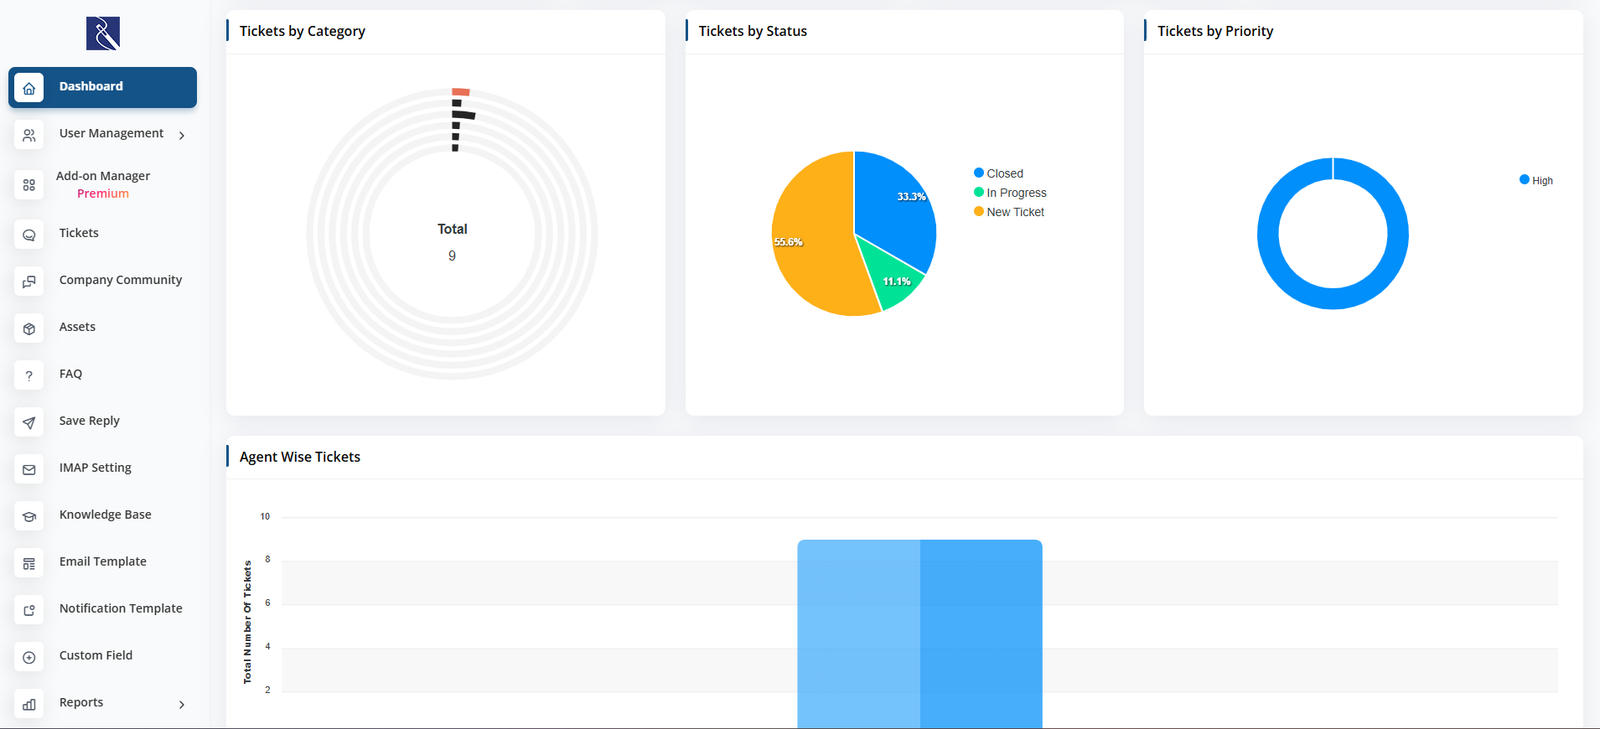1600x729 pixels.
Task: Click the Tickets by Priority heading
Action: pyautogui.click(x=1215, y=31)
